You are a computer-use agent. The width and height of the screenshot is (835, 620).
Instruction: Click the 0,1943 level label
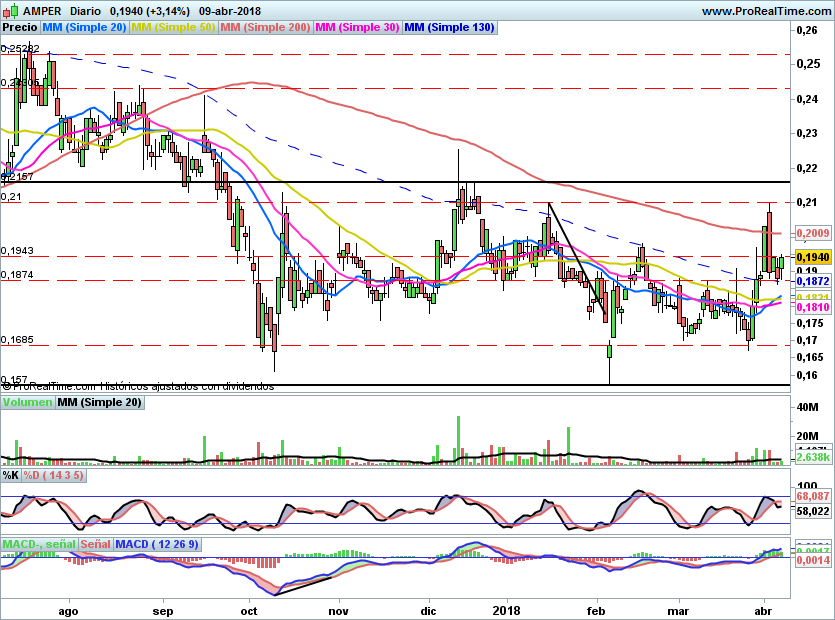(18, 251)
